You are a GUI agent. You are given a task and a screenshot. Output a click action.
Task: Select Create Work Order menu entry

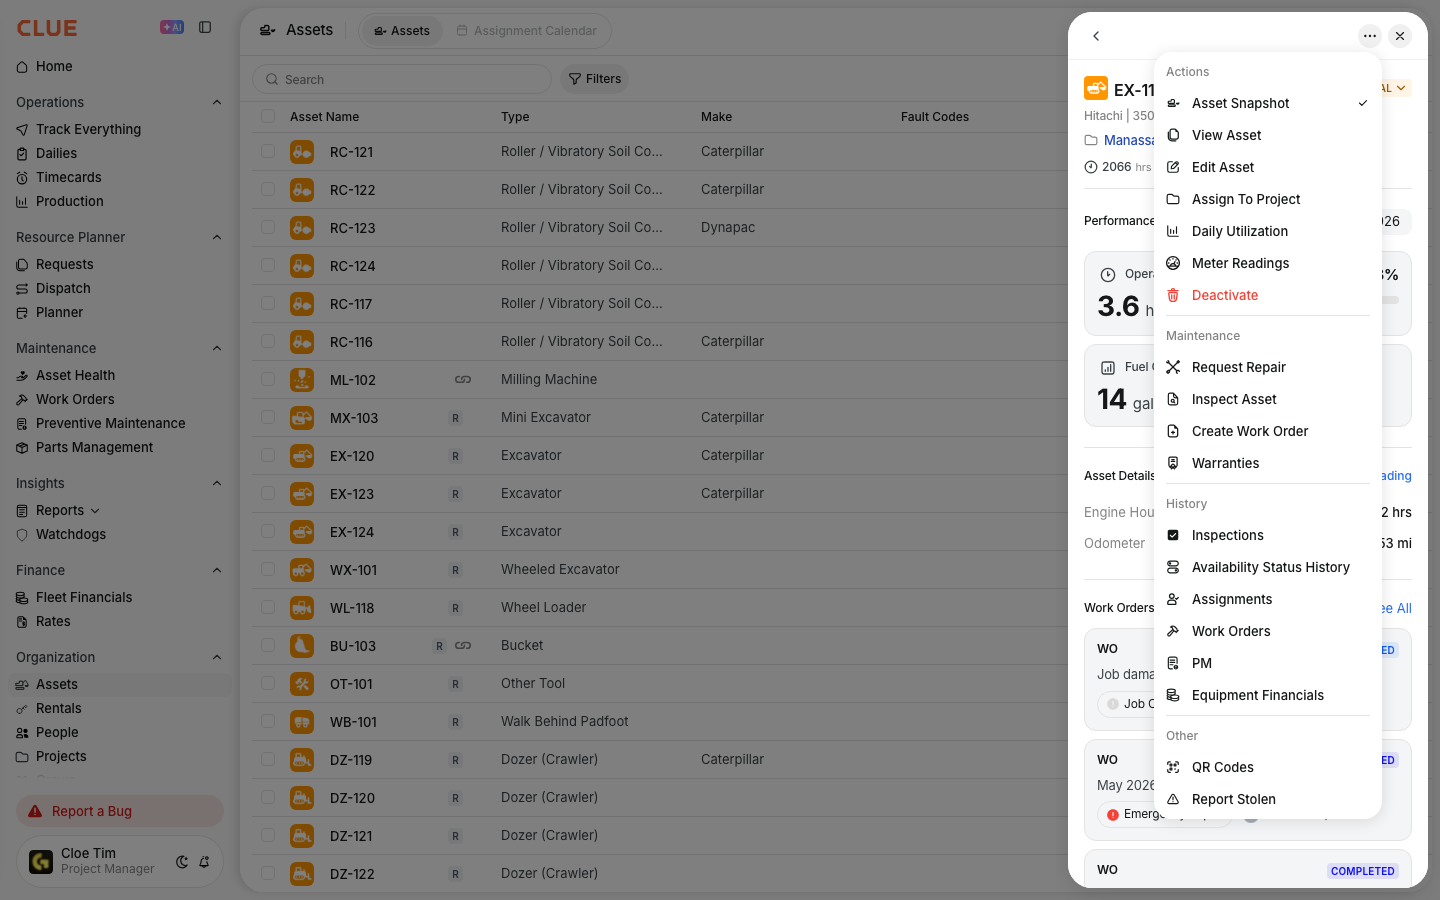pos(1268,431)
